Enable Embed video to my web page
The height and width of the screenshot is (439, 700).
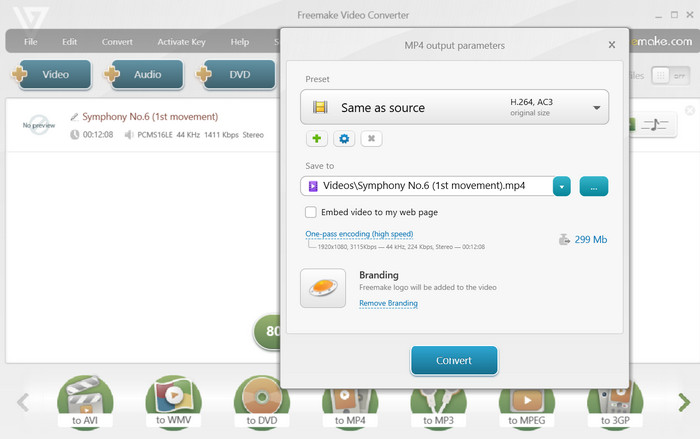[311, 212]
